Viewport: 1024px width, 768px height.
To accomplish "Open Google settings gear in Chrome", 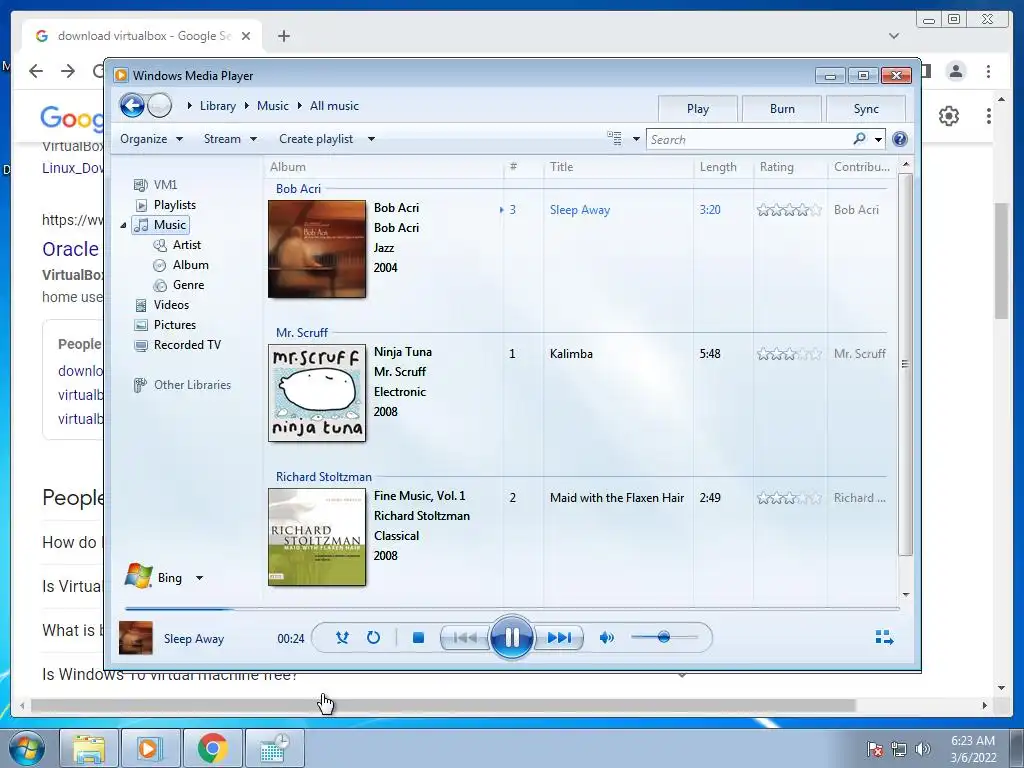I will [949, 116].
